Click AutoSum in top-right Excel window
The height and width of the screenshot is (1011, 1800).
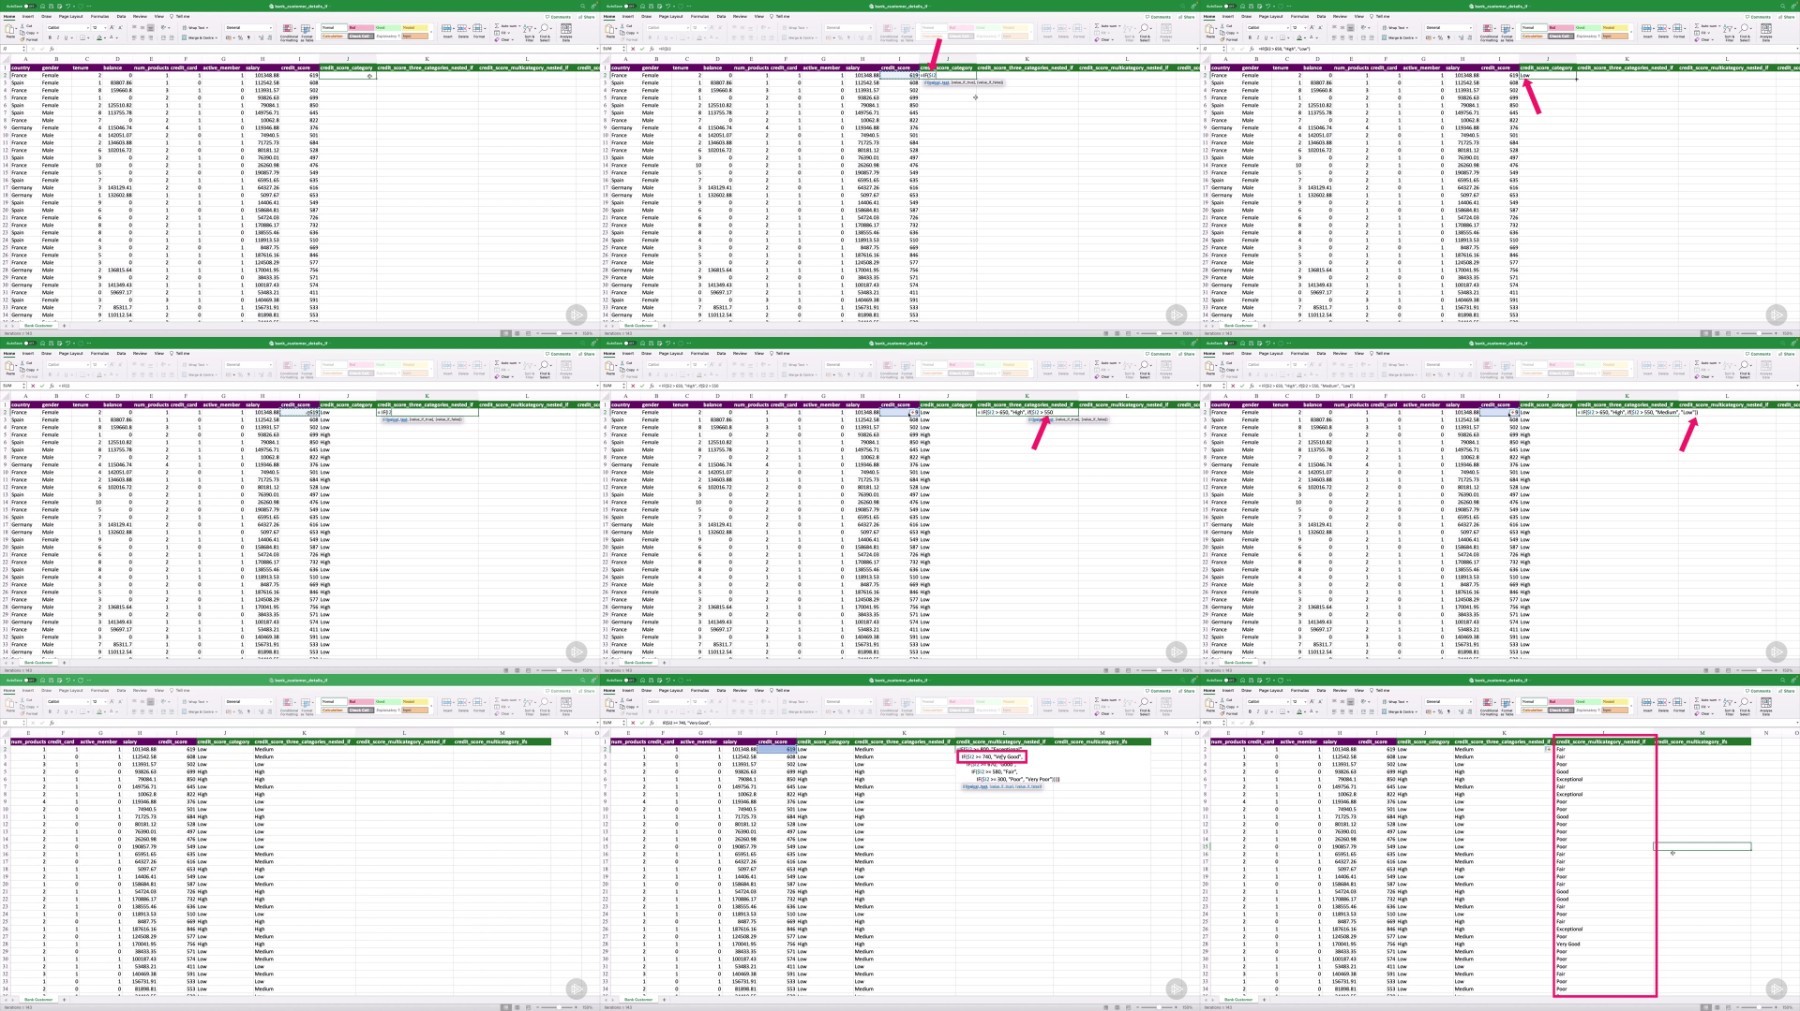[x=1706, y=26]
